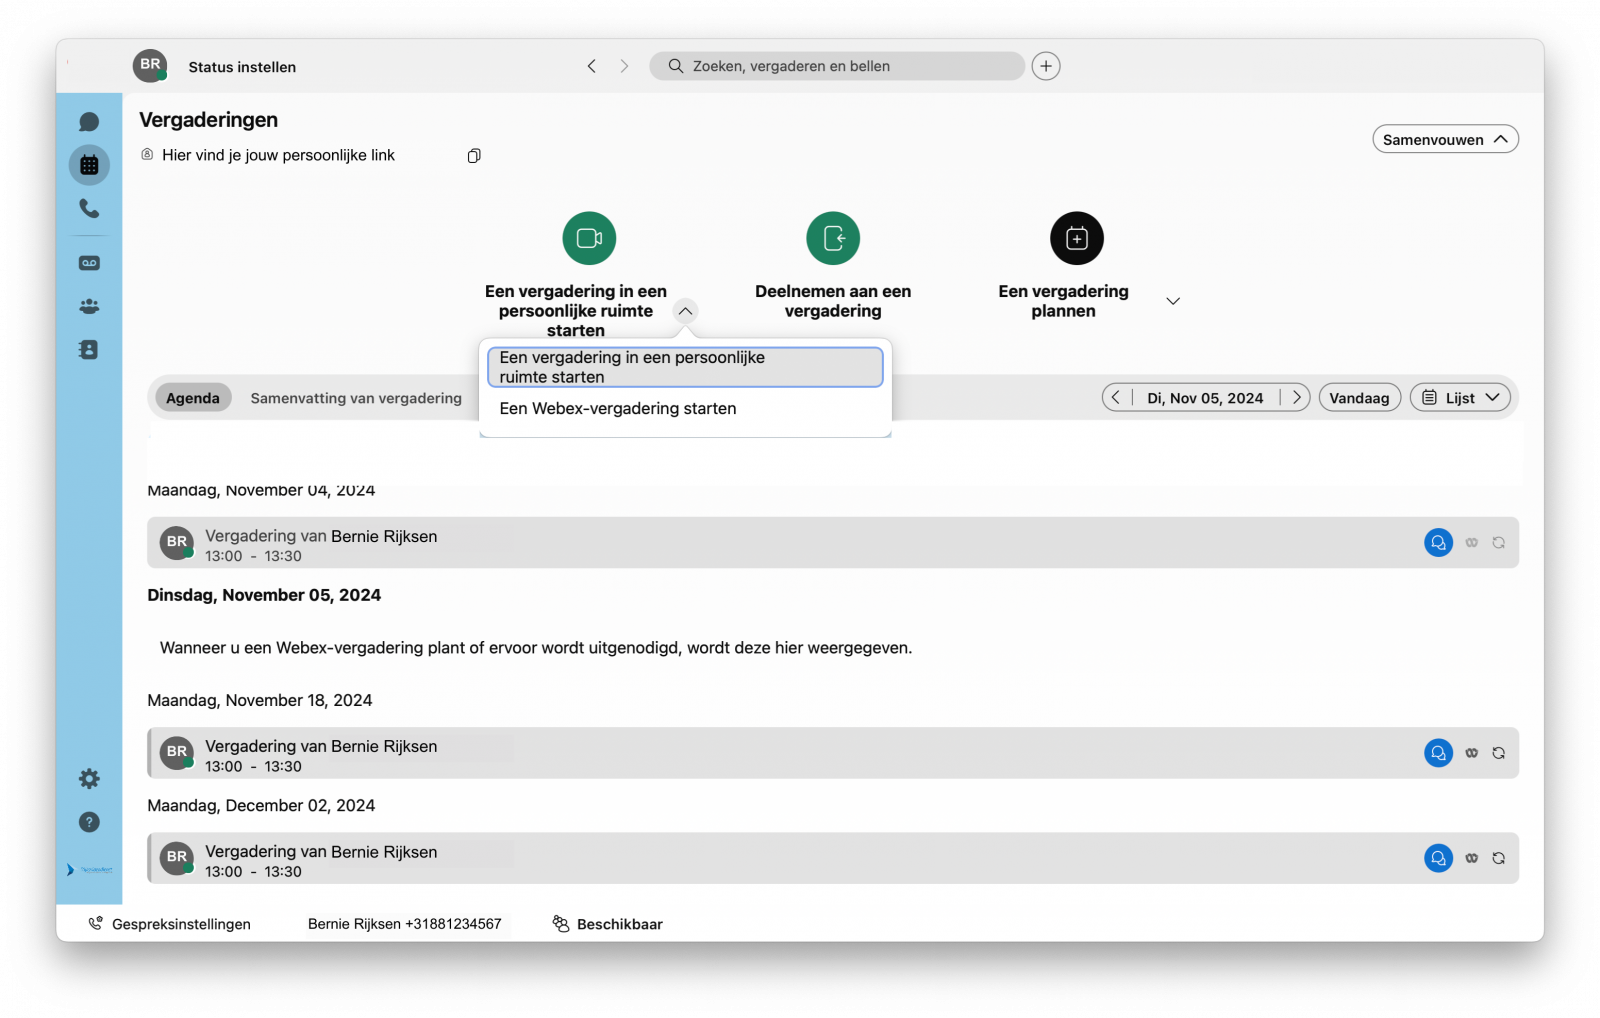Viewport: 1600px width, 1018px height.
Task: Open the November 04 meeting row
Action: (x=833, y=542)
